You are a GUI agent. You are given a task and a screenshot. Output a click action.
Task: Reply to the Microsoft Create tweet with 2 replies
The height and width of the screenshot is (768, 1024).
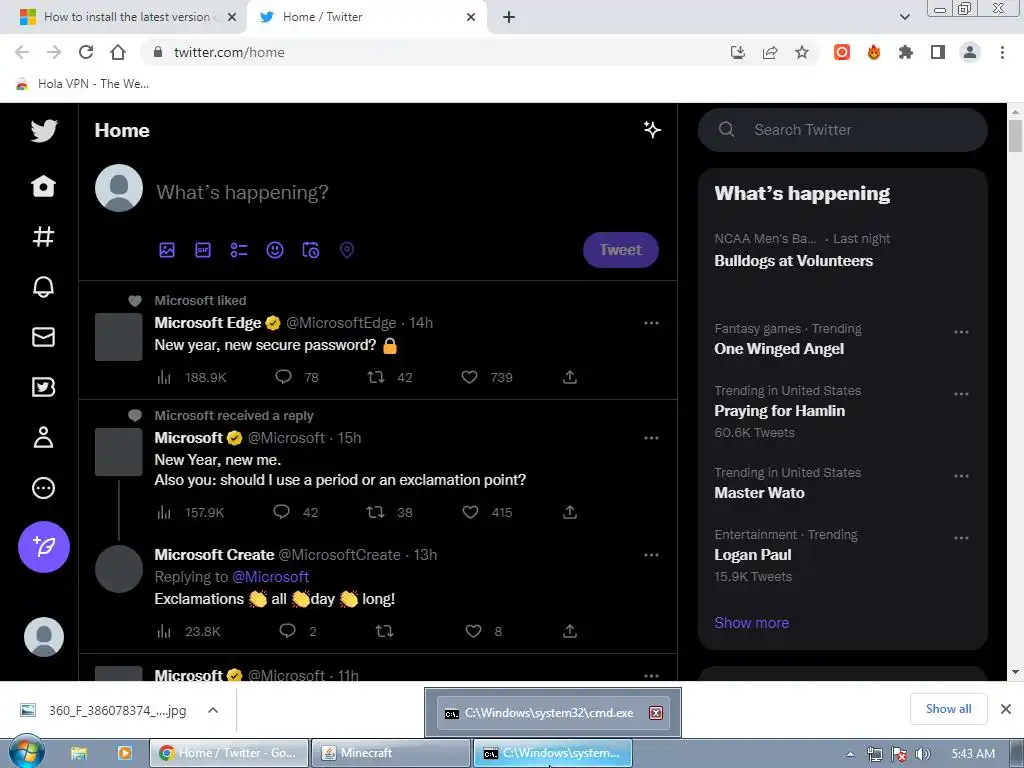coord(287,631)
